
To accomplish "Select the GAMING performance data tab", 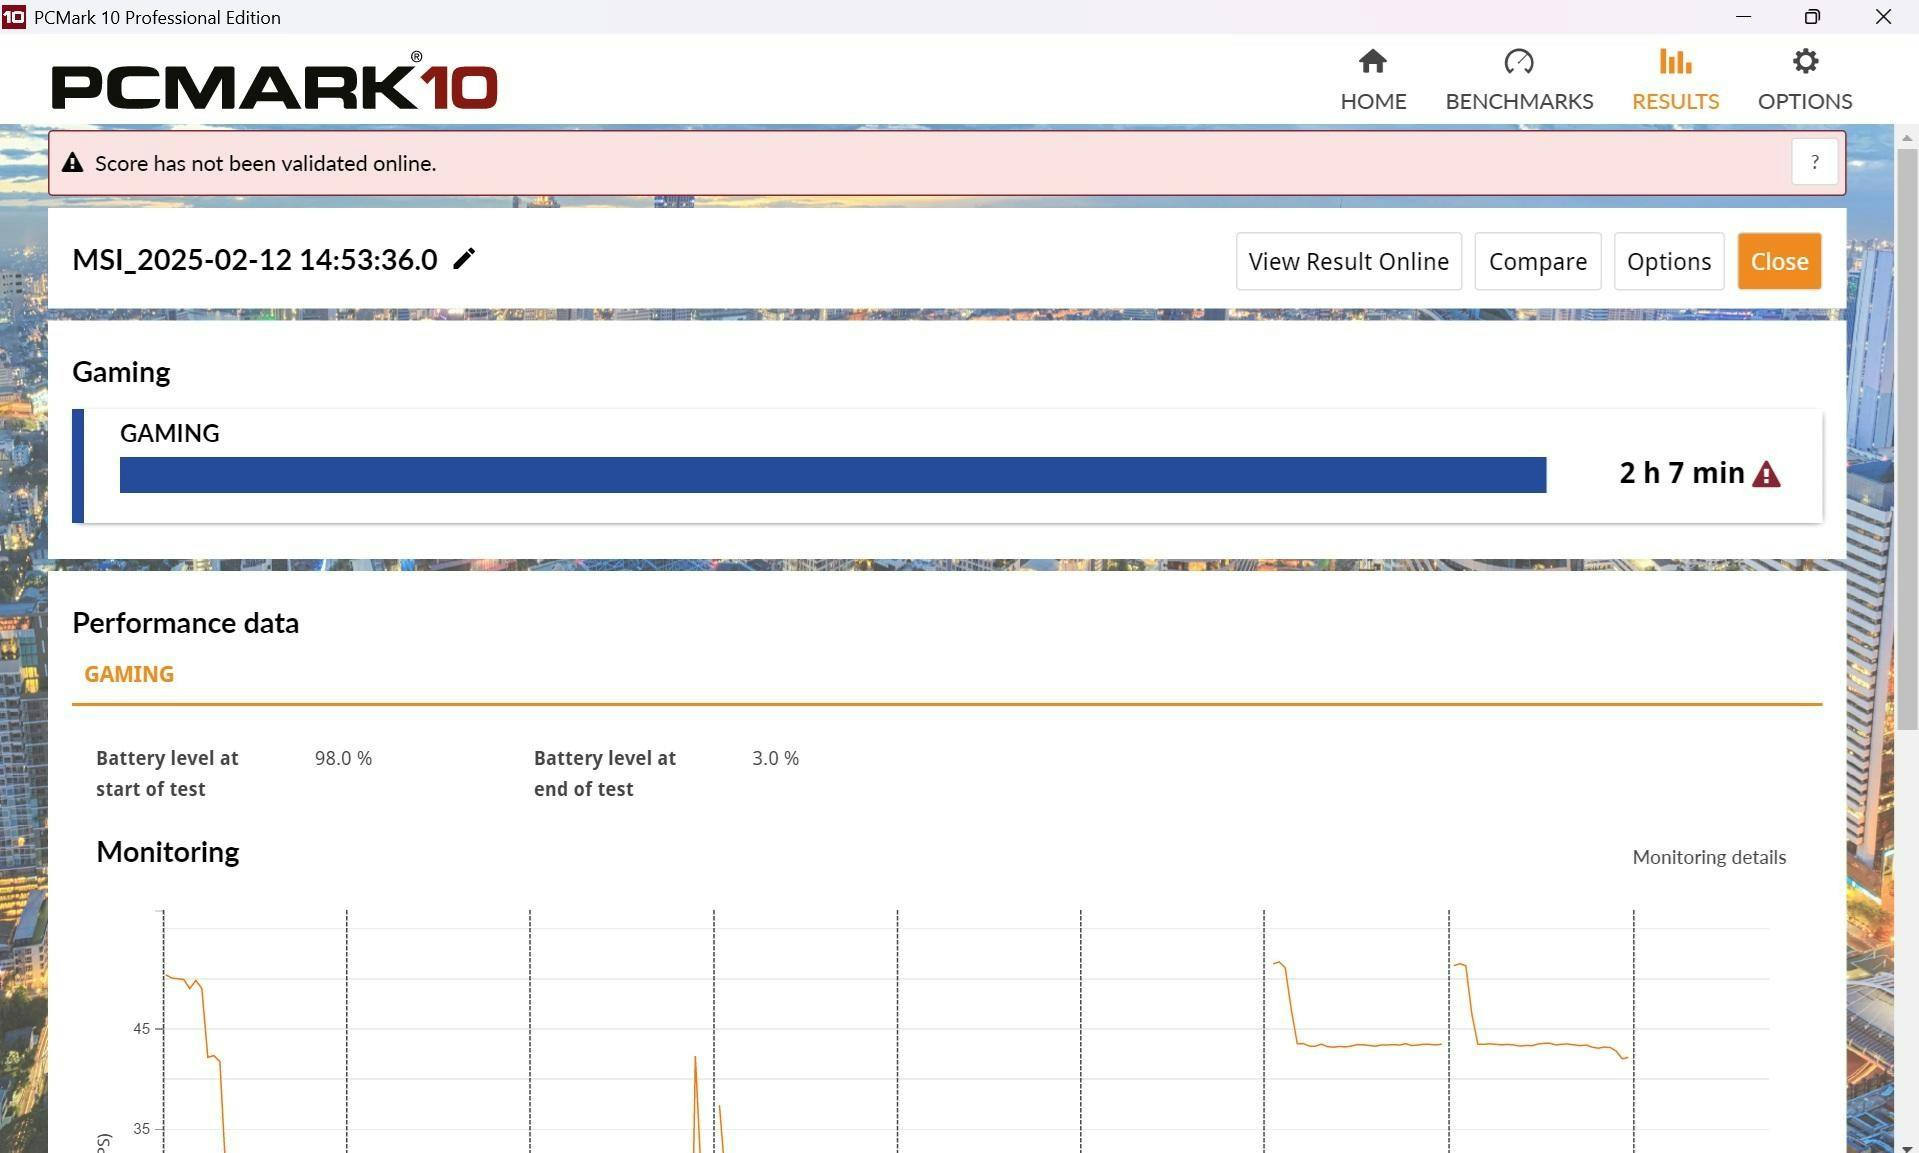I will click(129, 674).
